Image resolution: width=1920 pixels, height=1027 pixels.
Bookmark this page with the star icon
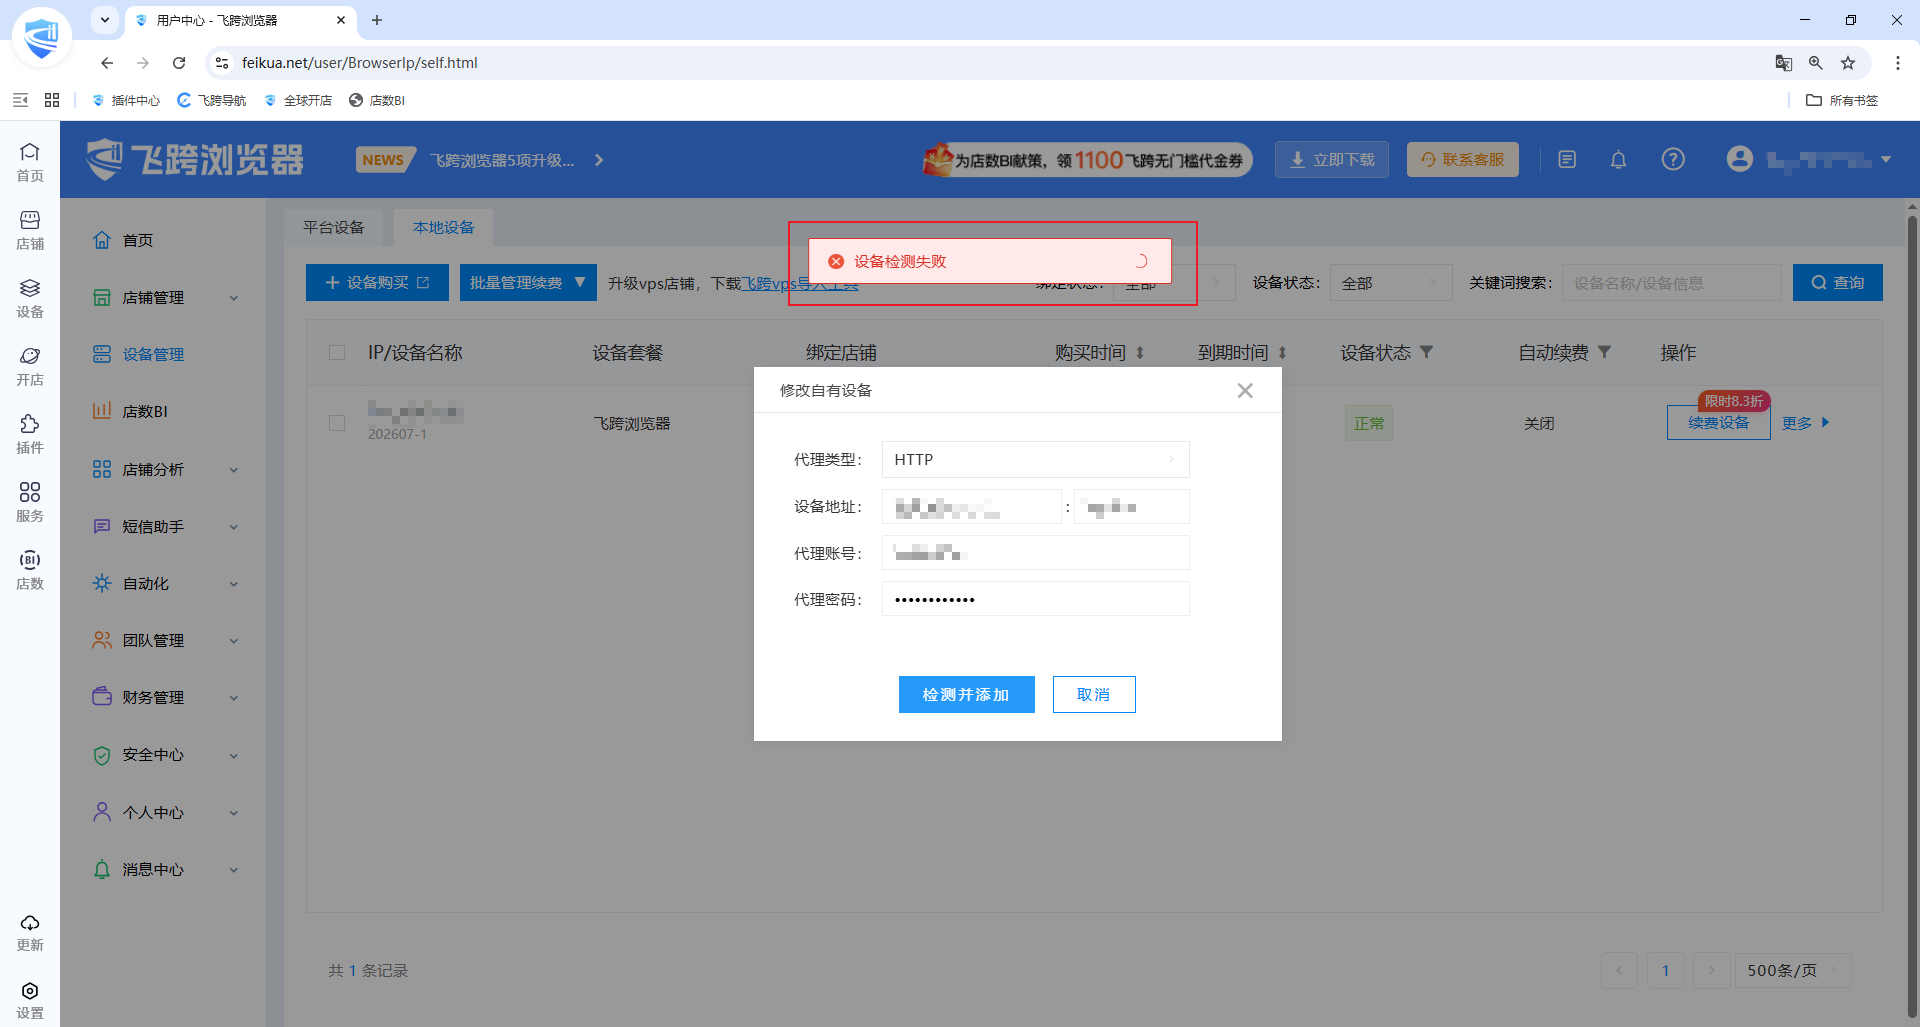[x=1848, y=63]
